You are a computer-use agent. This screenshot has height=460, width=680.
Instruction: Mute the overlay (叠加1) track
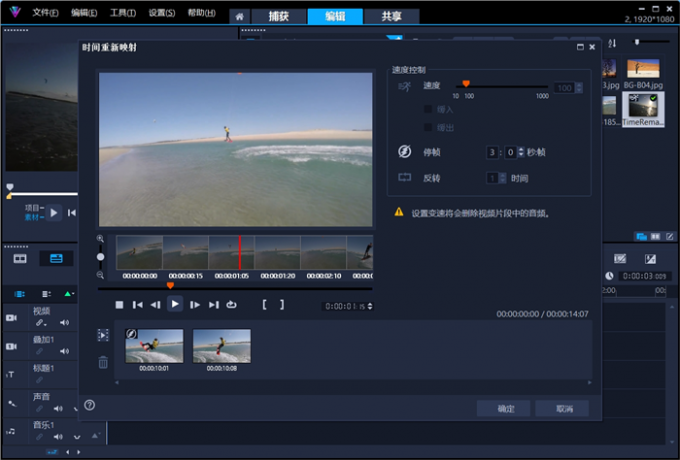pos(64,351)
